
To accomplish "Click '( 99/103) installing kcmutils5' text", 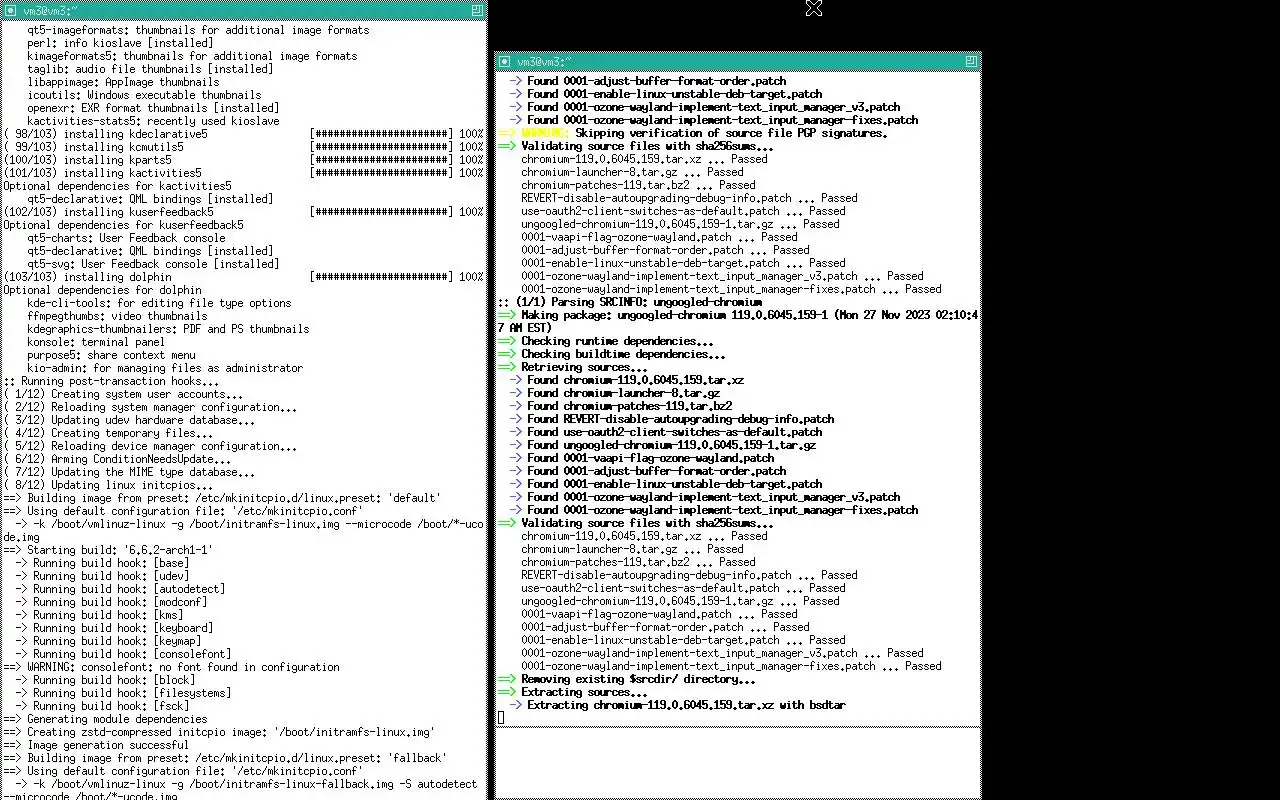I will point(94,147).
